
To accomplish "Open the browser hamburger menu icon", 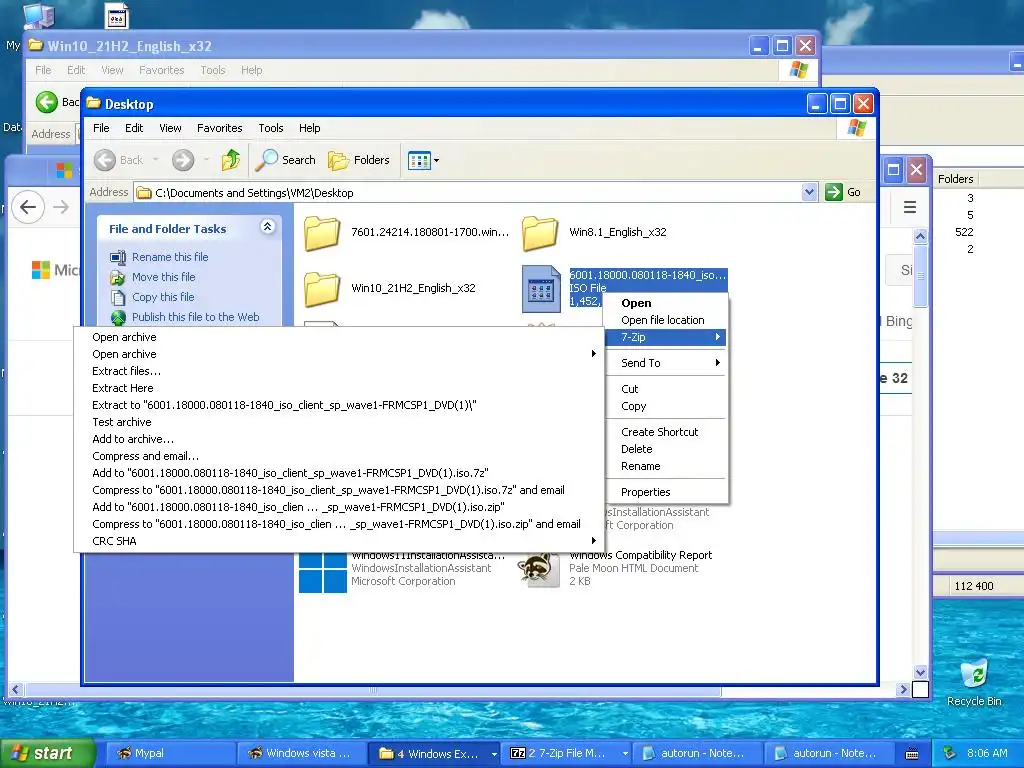I will tap(910, 208).
